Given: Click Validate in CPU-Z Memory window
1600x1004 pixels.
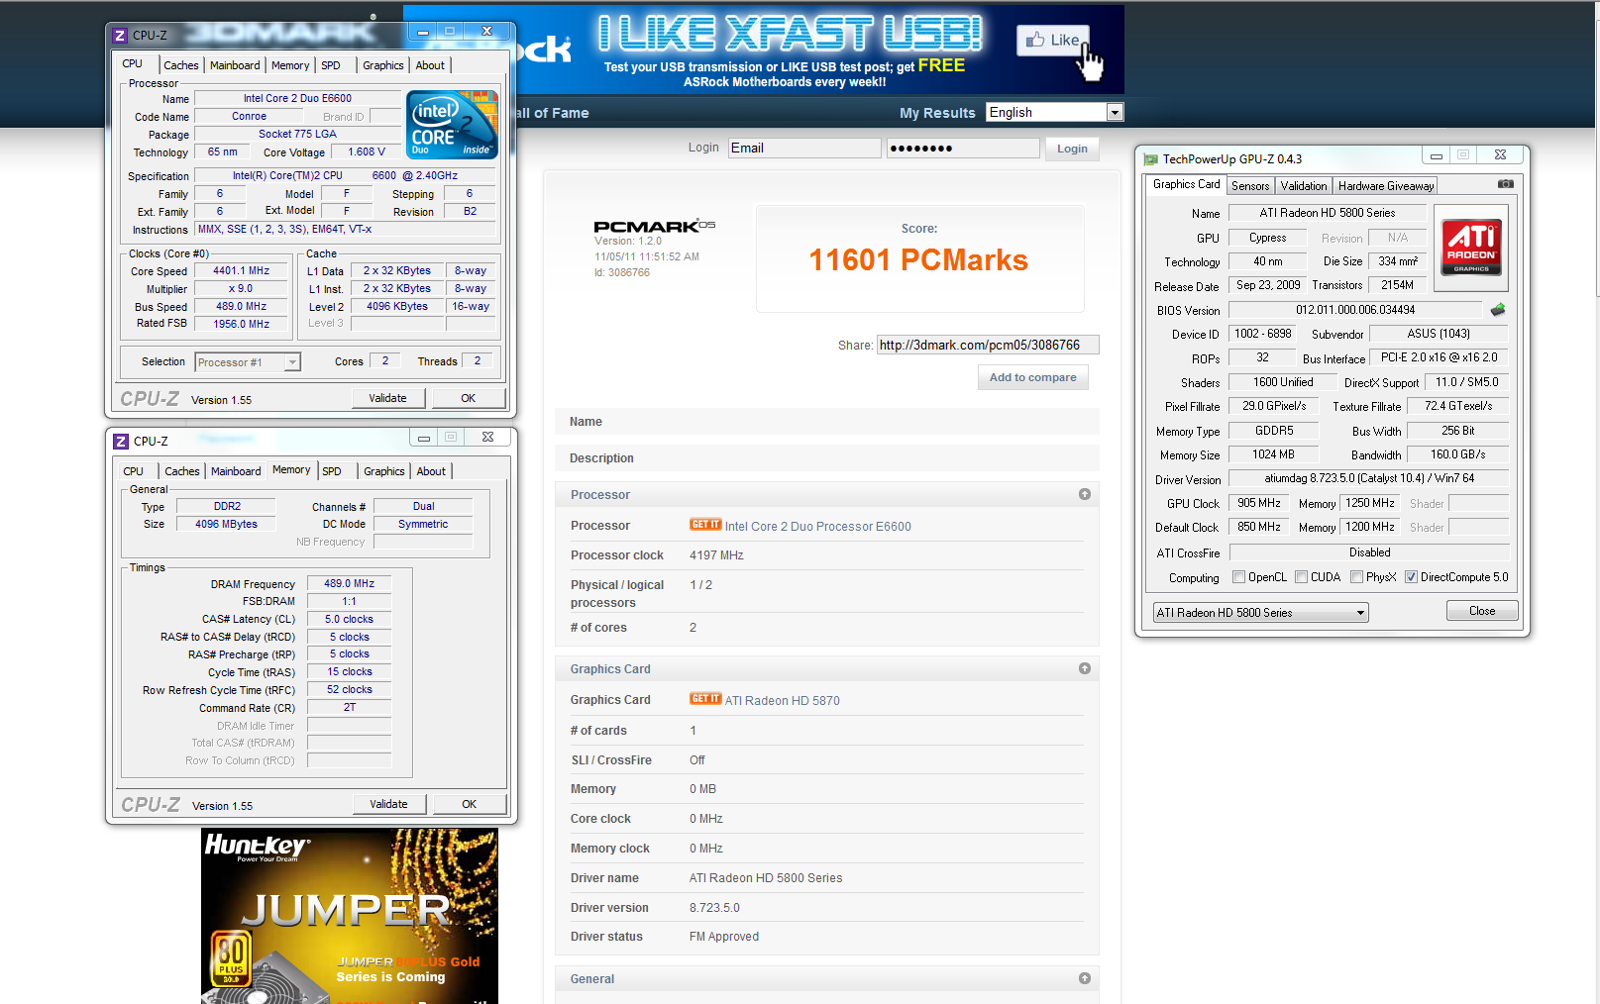Looking at the screenshot, I should (389, 804).
